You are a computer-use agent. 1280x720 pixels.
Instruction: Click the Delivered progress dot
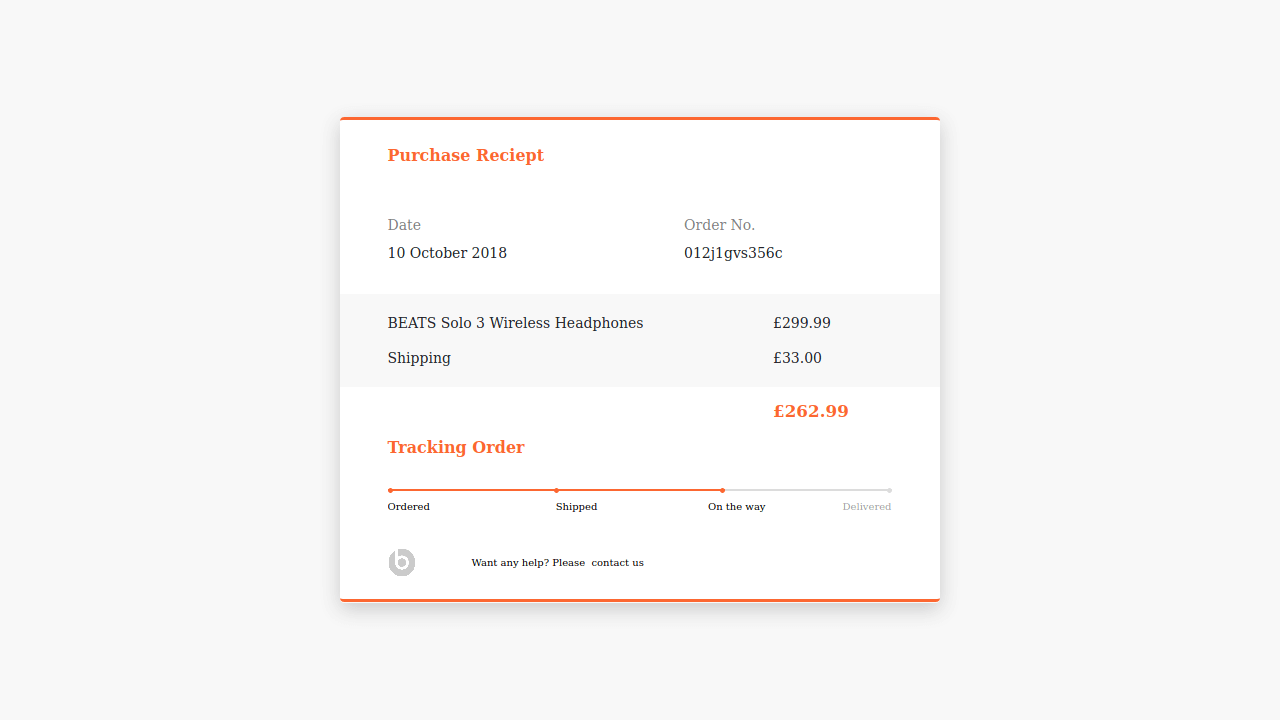pyautogui.click(x=889, y=490)
